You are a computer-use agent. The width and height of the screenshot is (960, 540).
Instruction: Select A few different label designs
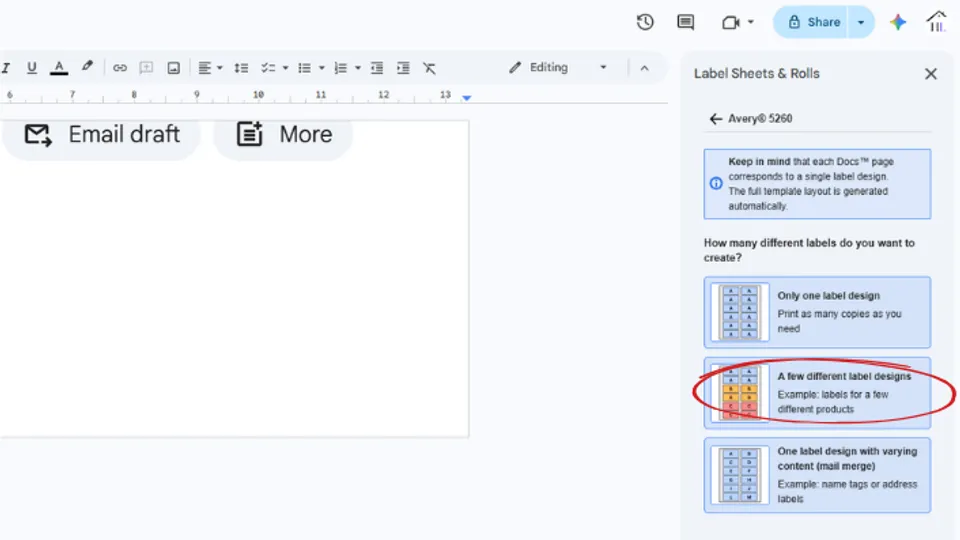[x=817, y=393]
